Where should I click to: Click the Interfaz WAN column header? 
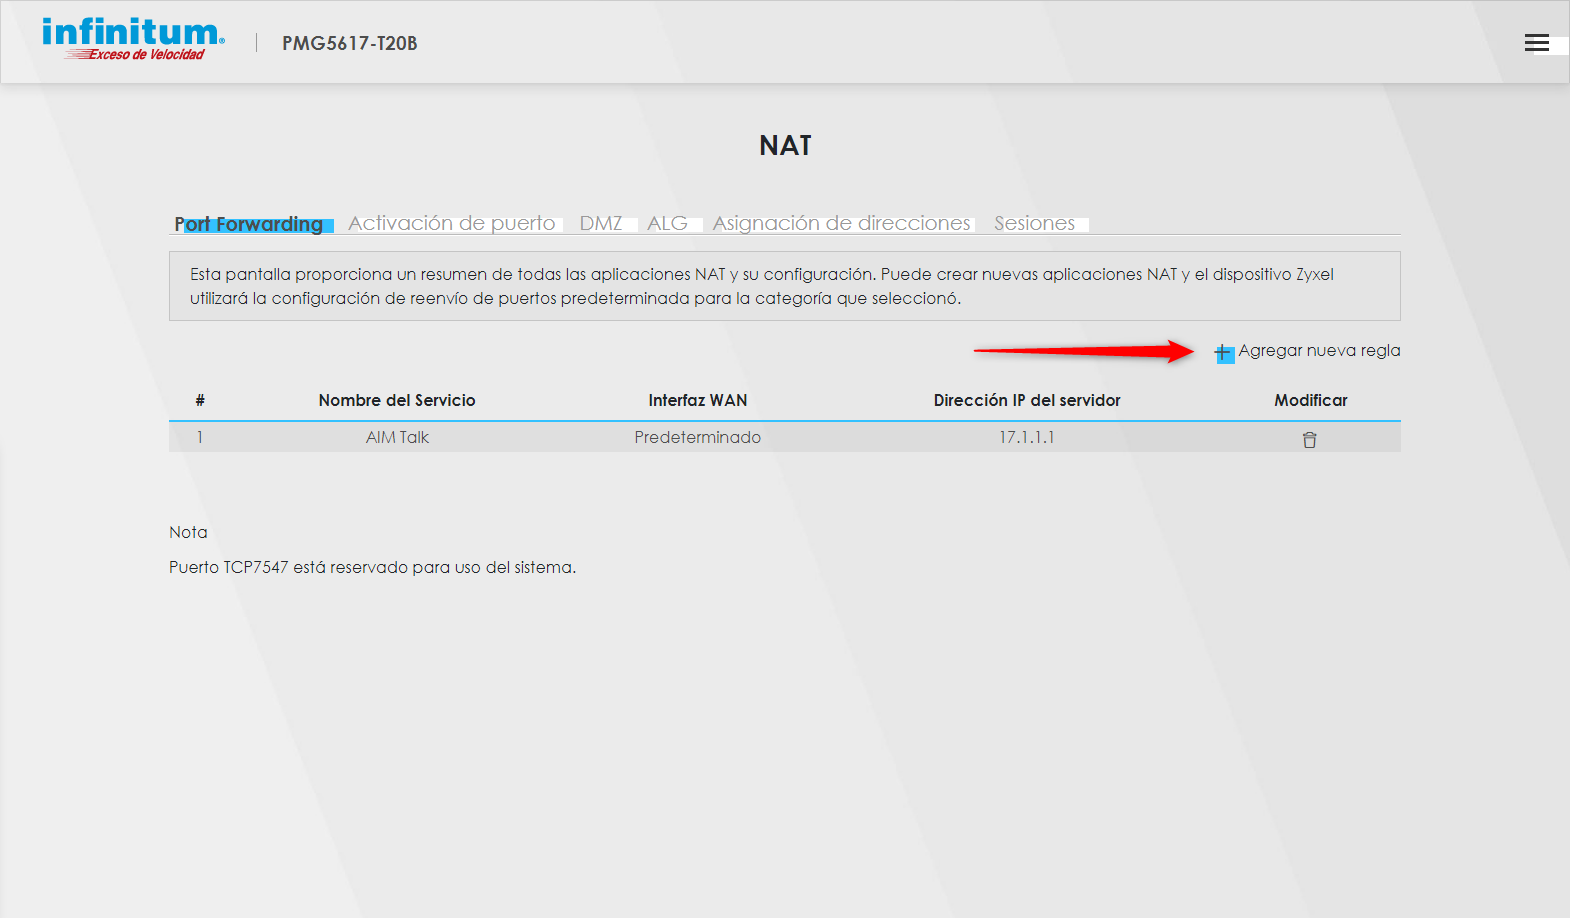tap(697, 400)
